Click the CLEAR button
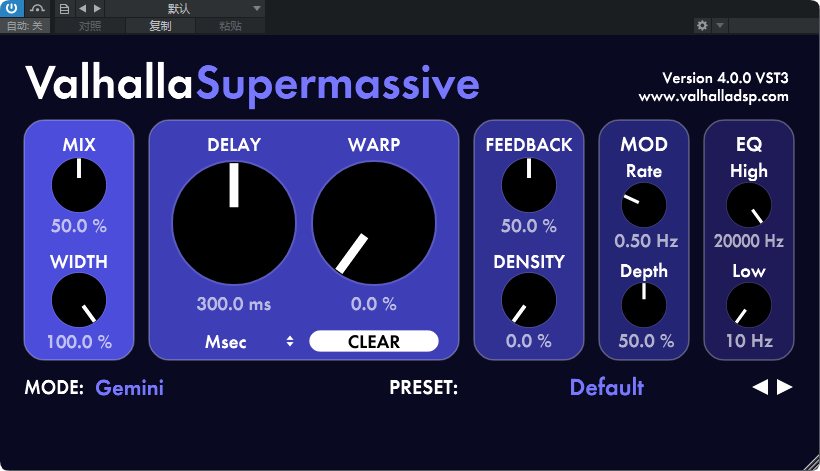 click(x=374, y=341)
